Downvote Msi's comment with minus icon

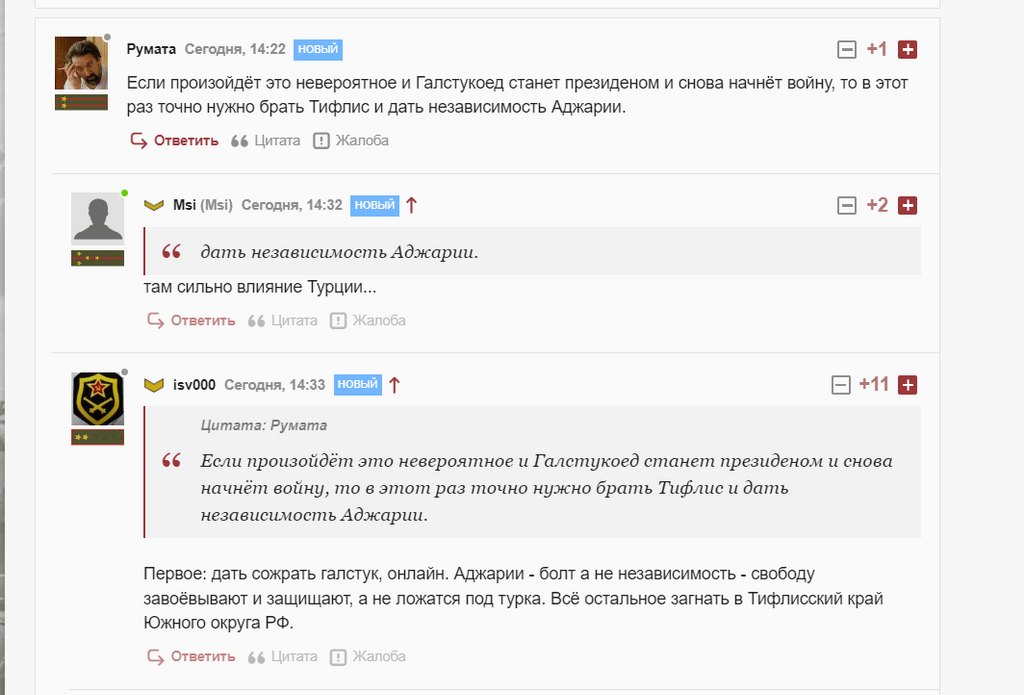click(x=846, y=205)
